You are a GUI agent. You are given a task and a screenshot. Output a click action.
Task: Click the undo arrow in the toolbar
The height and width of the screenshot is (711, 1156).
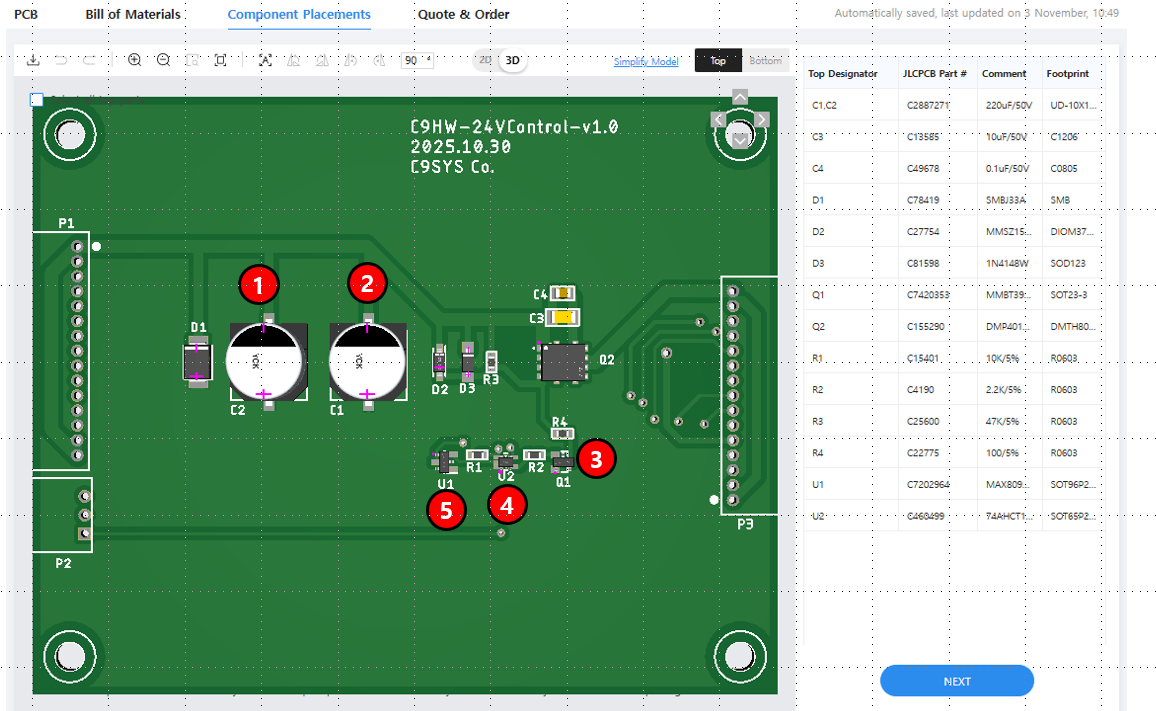61,60
